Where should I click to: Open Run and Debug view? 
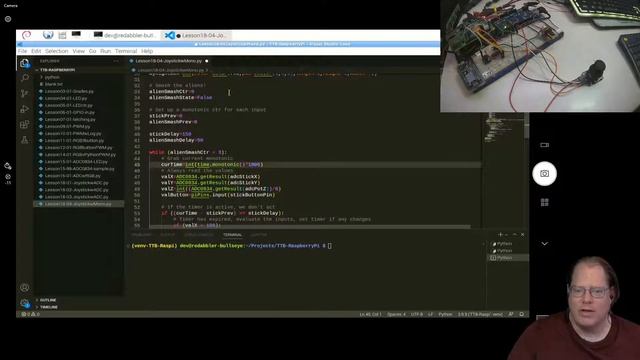click(24, 109)
